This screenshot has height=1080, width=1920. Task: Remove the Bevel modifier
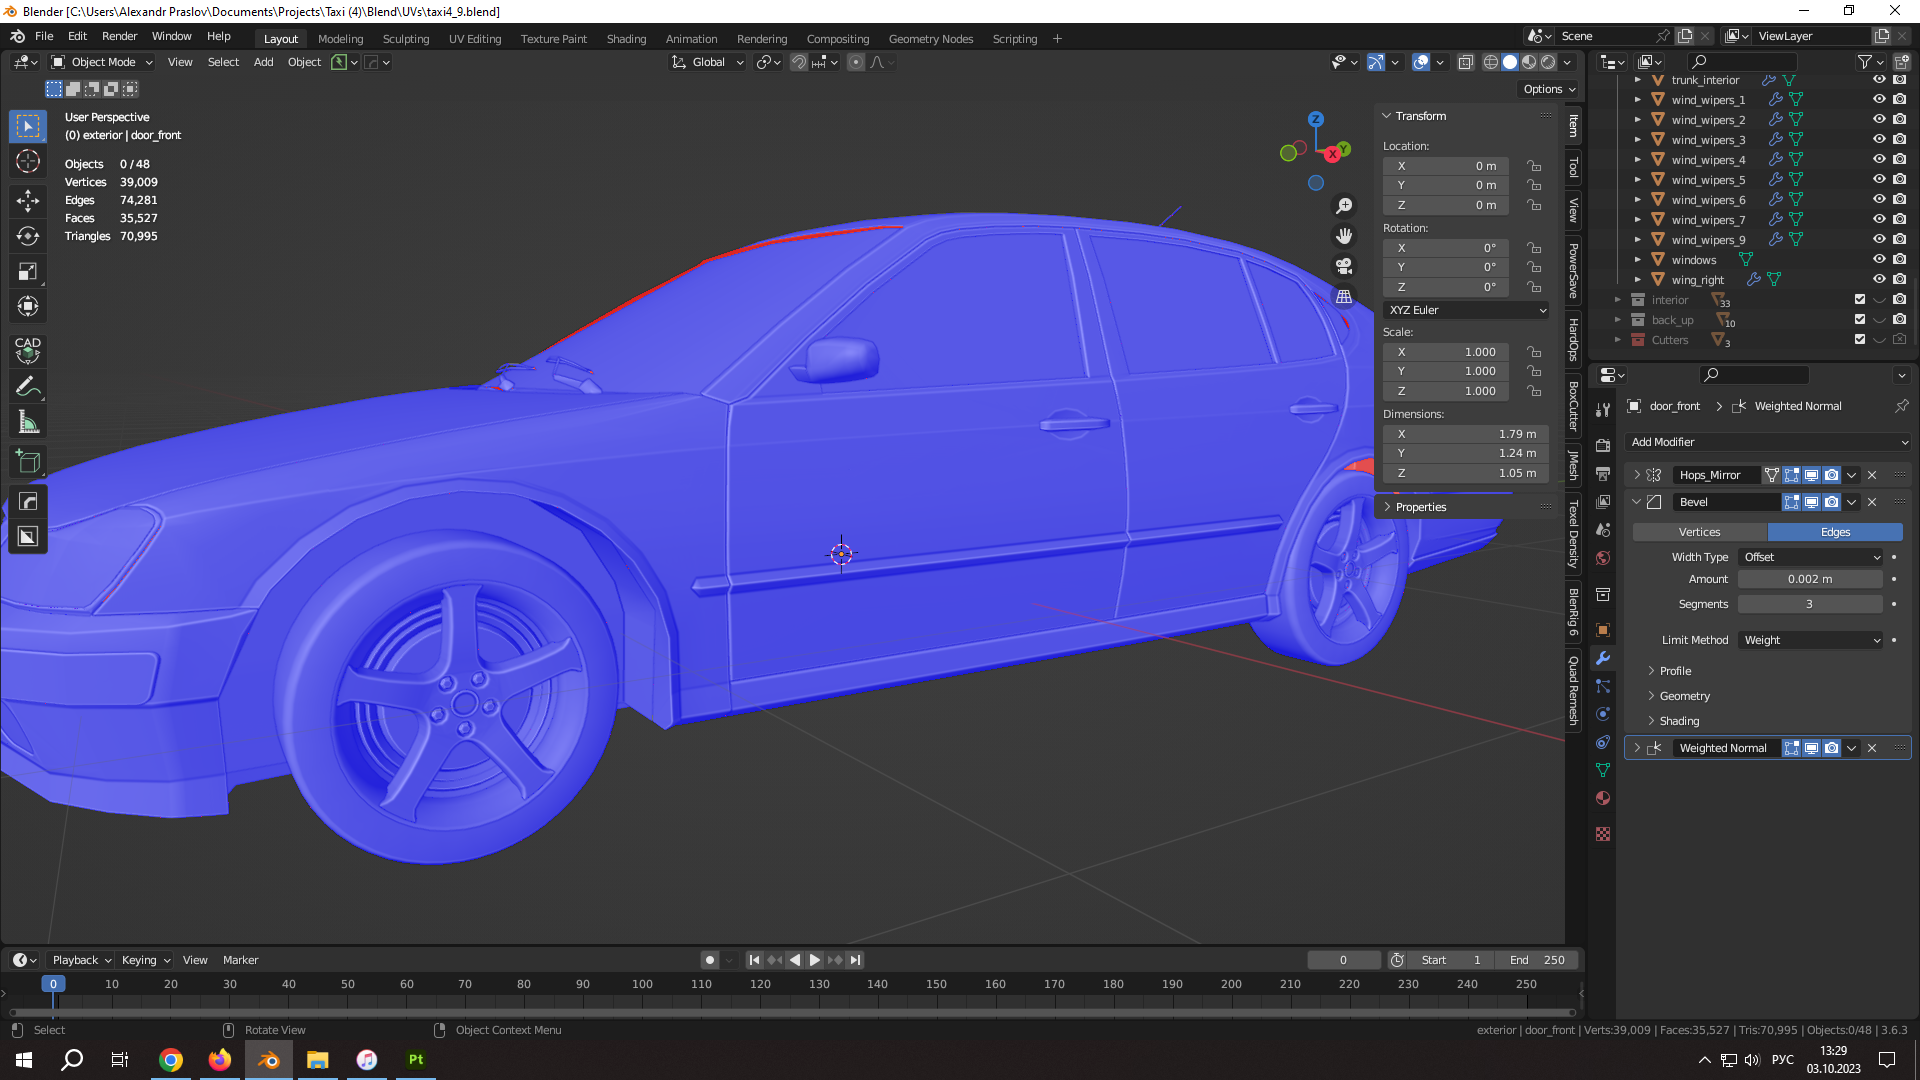click(x=1872, y=502)
